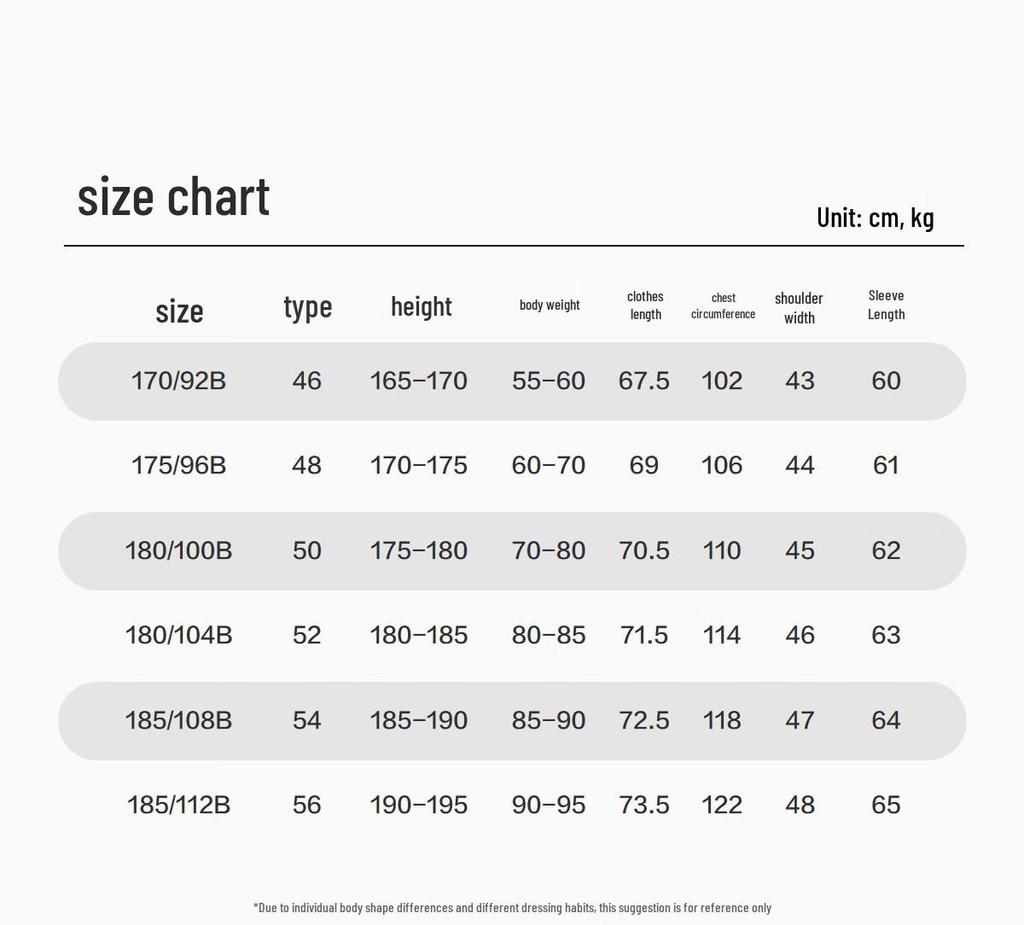The image size is (1024, 925).
Task: Select the 180/100B size cell
Action: (x=178, y=551)
